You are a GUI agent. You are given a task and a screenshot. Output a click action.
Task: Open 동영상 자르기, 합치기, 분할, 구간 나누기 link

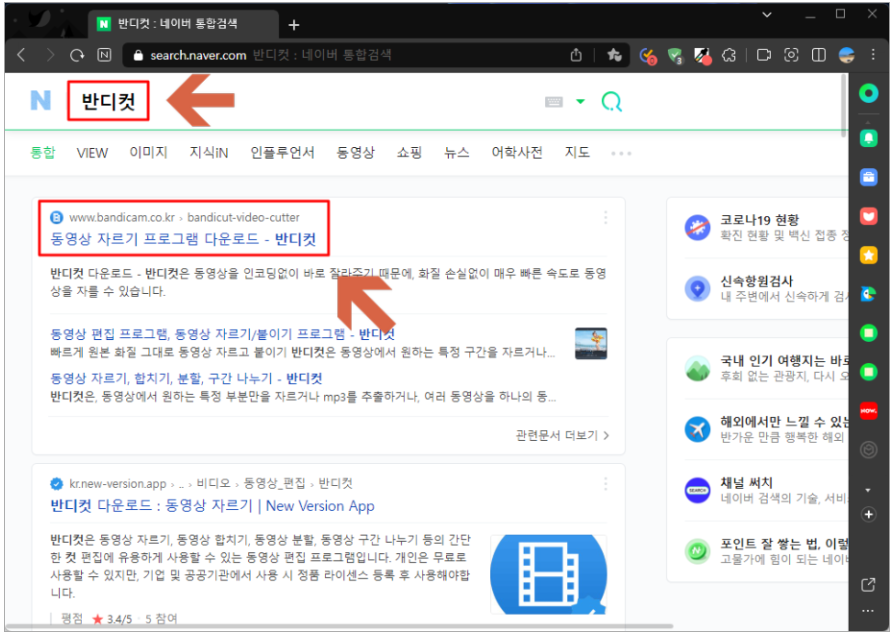[x=186, y=378]
